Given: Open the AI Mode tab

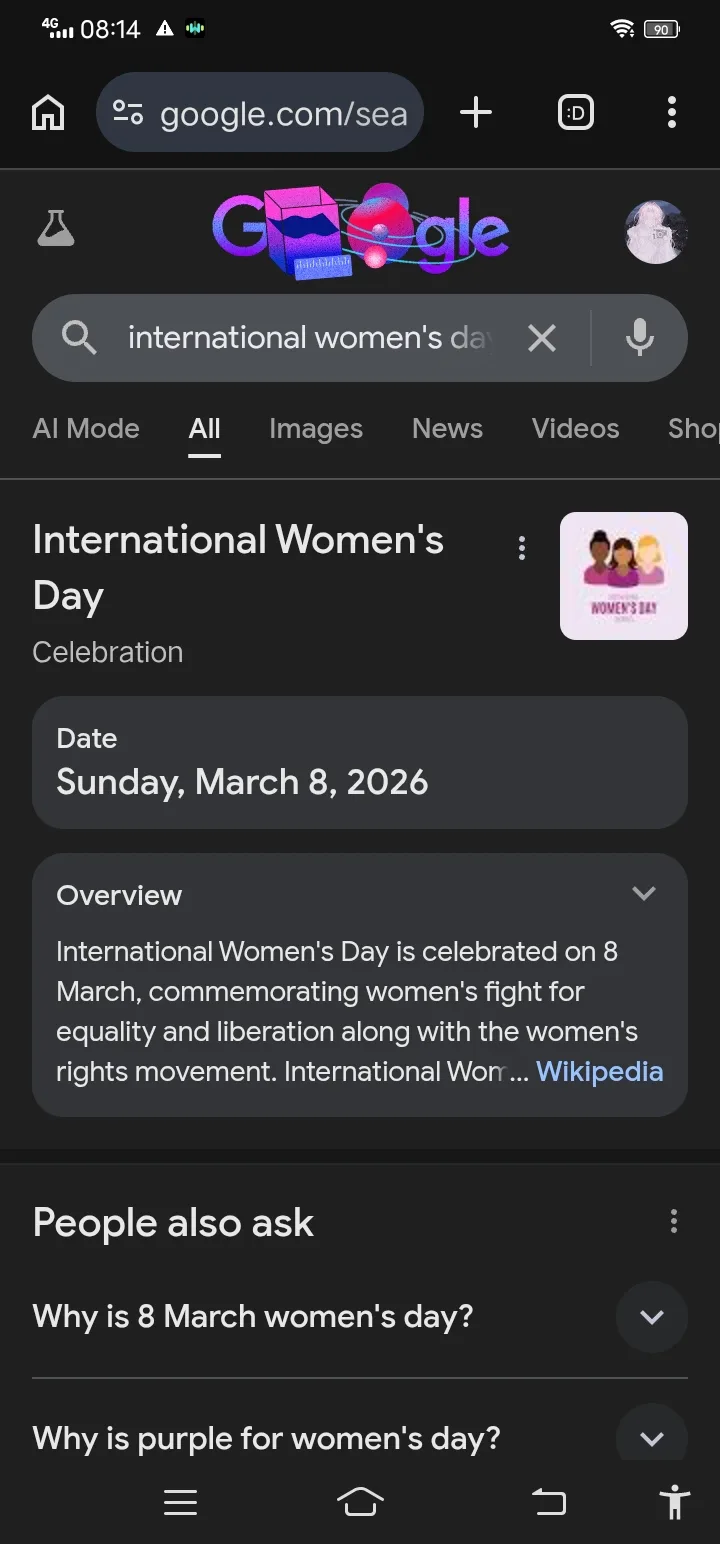Looking at the screenshot, I should point(86,429).
